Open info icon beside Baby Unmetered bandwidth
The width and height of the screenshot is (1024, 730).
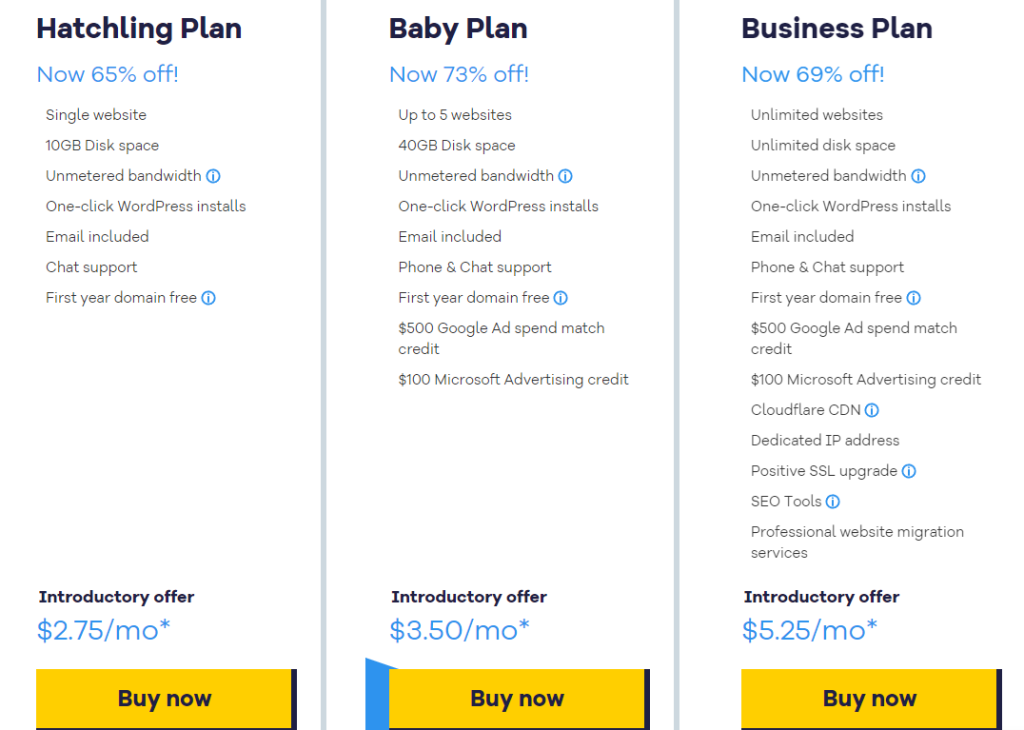(566, 176)
